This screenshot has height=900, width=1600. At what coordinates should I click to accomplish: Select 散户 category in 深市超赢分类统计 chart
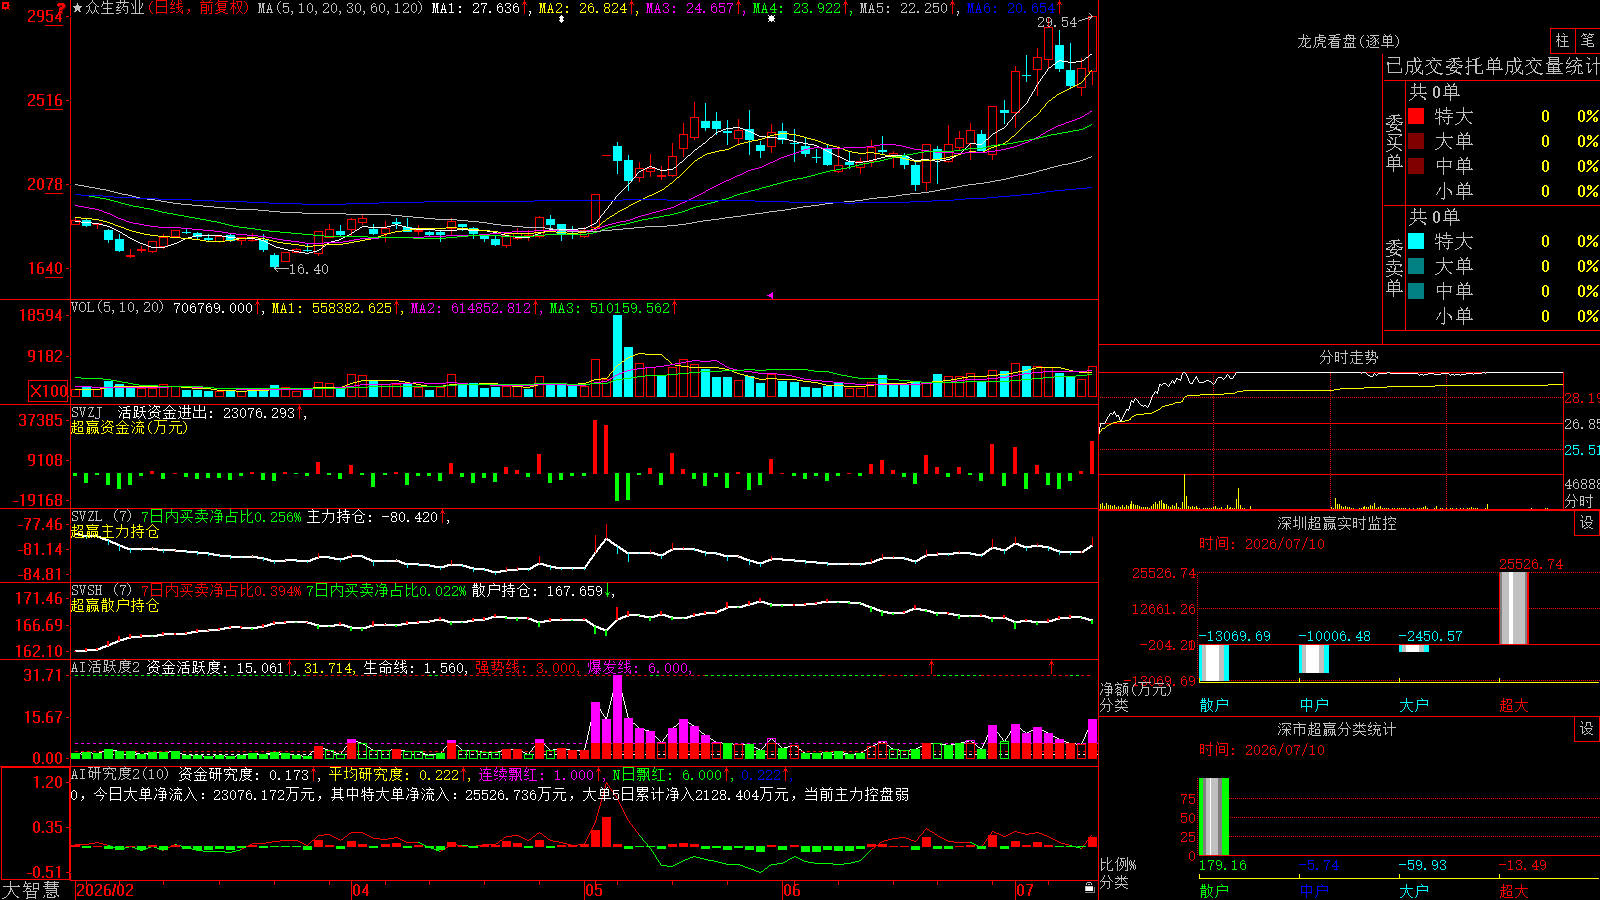[x=1214, y=890]
